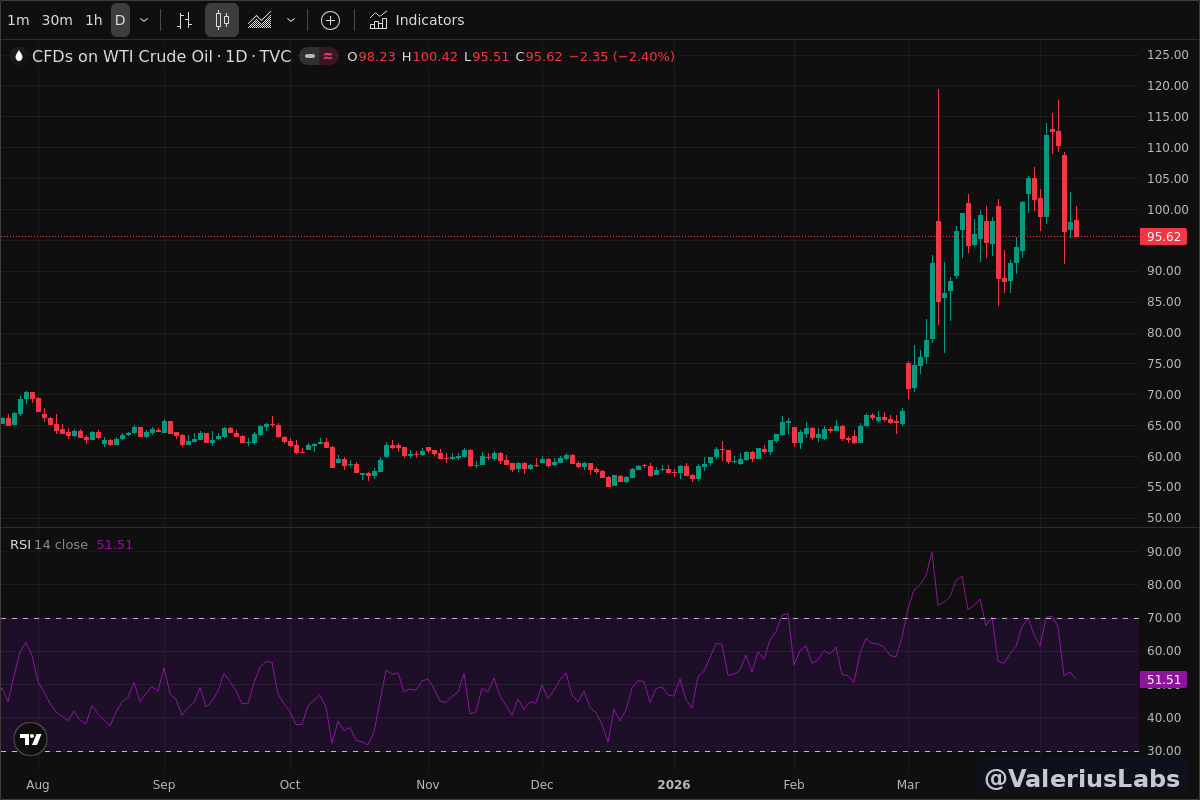Click the 51.51 RSI value tag on axis

(x=1163, y=680)
